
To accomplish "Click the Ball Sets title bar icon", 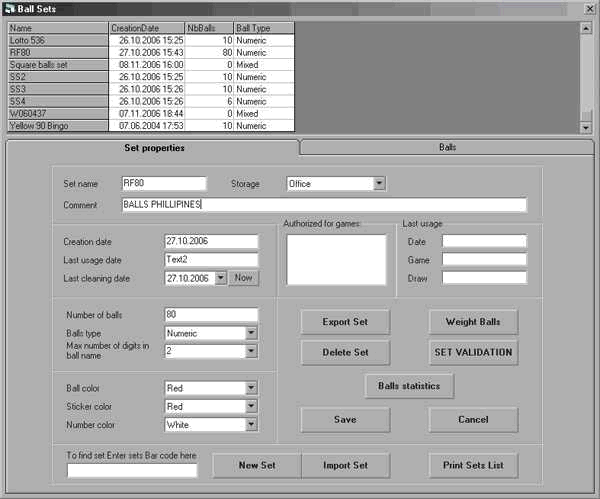I will pyautogui.click(x=11, y=8).
